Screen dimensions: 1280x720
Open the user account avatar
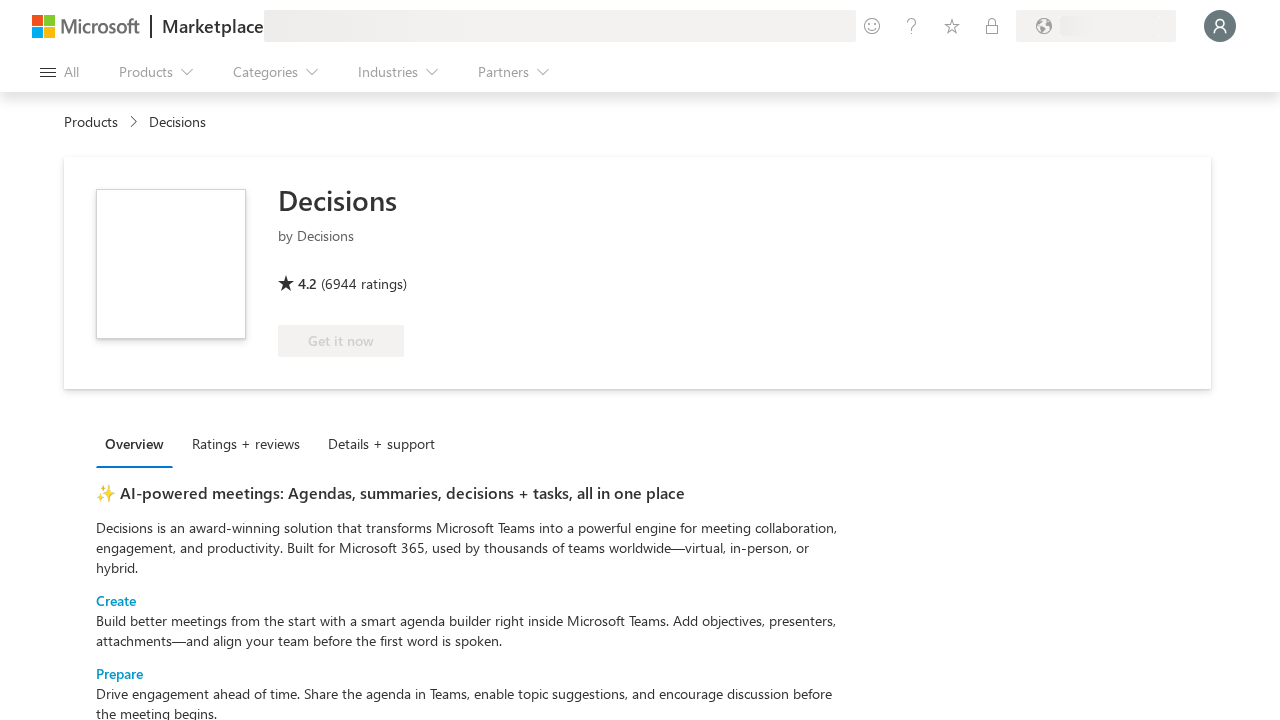click(x=1220, y=26)
